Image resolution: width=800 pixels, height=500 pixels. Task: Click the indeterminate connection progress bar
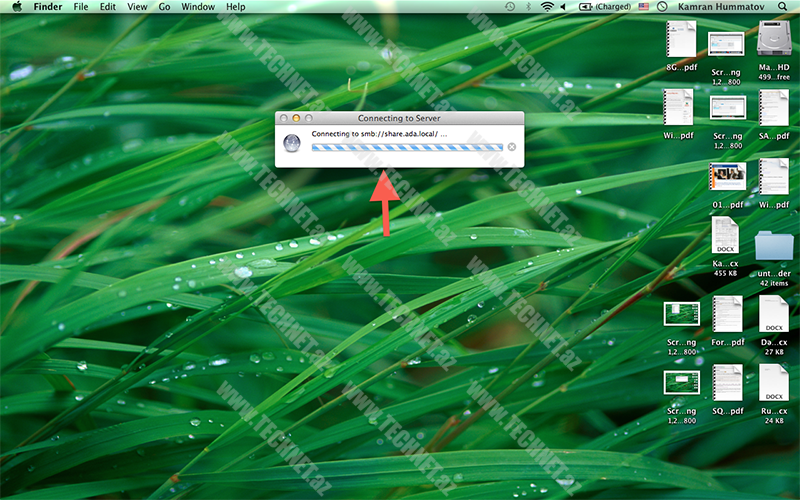tap(407, 147)
